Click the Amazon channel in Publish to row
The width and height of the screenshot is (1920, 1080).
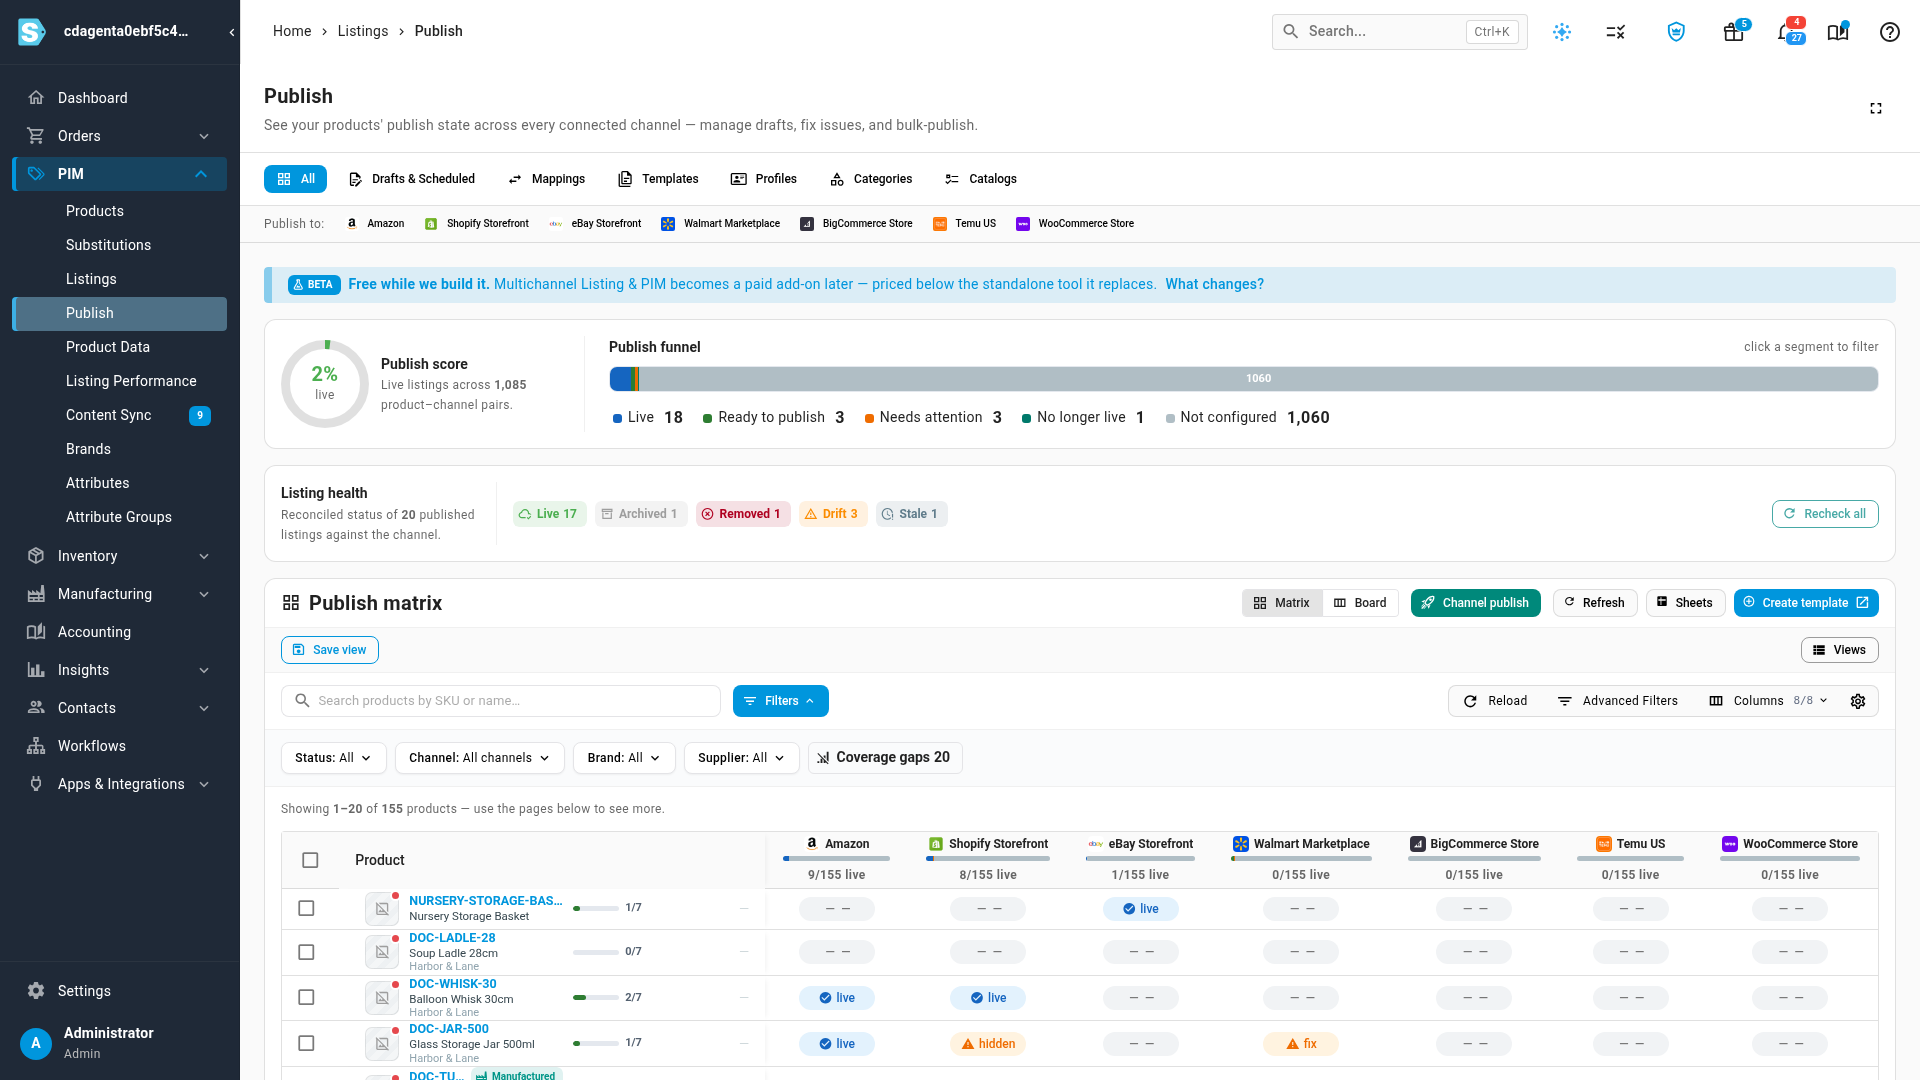[375, 224]
